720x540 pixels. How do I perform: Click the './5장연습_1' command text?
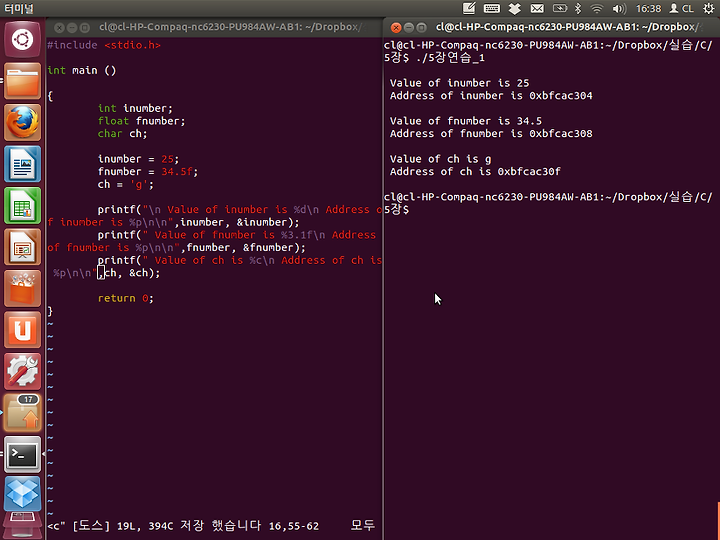pyautogui.click(x=450, y=58)
